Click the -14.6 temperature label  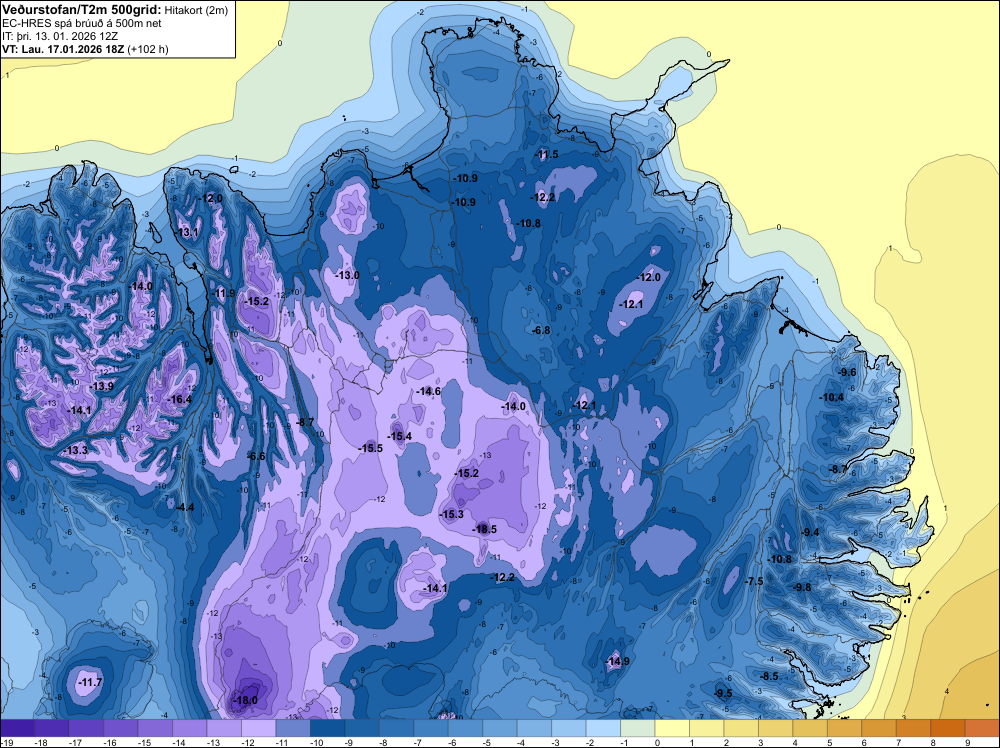coord(429,392)
